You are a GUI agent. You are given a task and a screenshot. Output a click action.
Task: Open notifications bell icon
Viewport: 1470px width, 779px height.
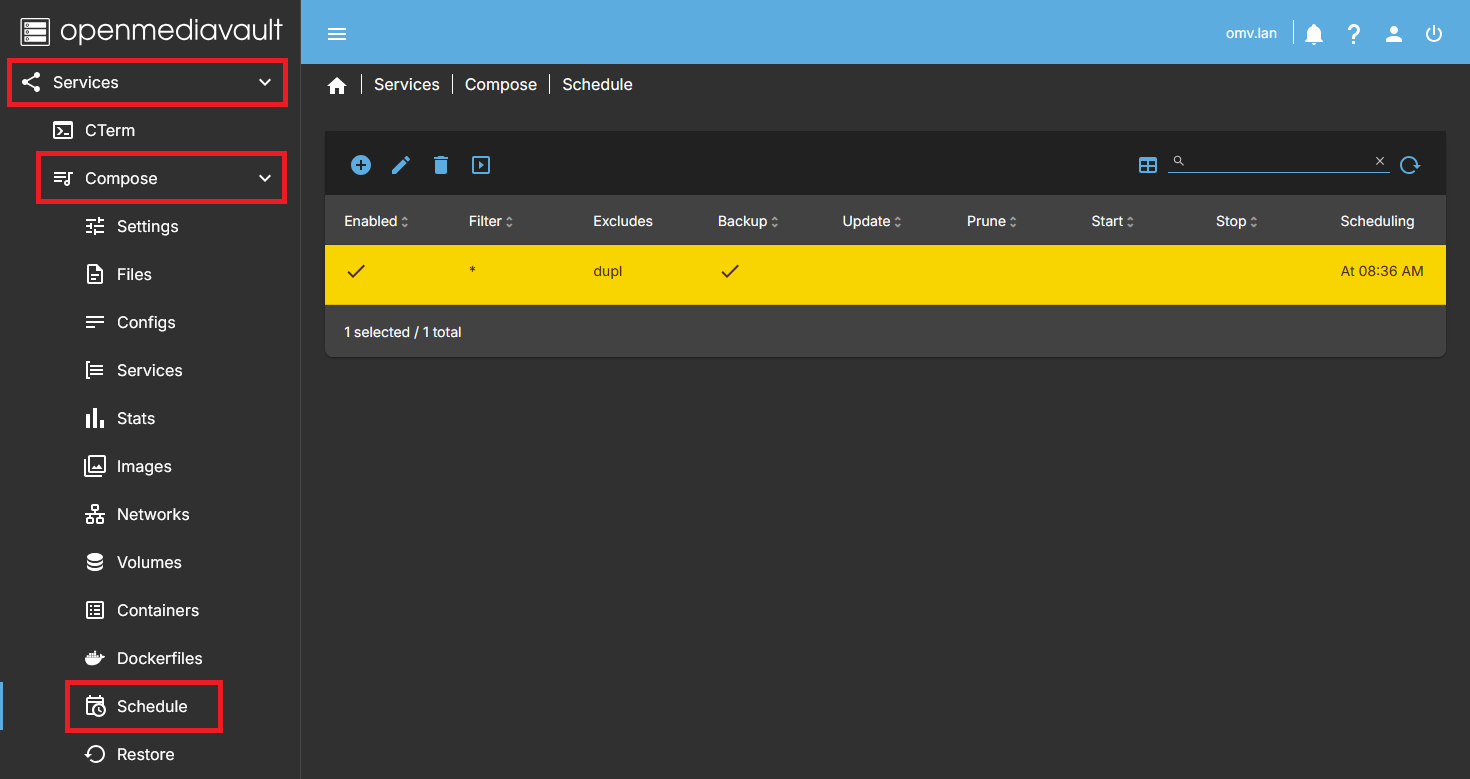pos(1314,34)
